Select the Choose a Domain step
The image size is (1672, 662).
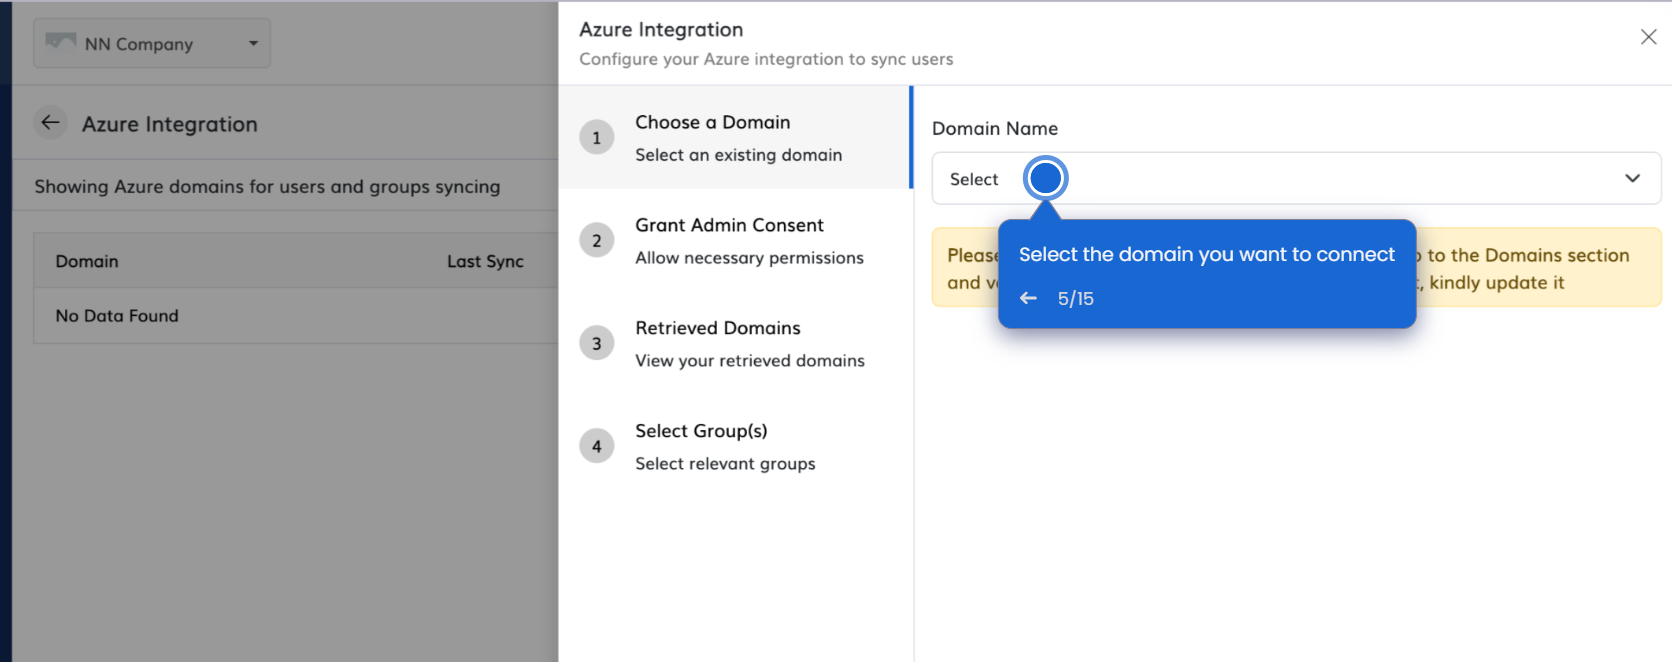click(712, 123)
